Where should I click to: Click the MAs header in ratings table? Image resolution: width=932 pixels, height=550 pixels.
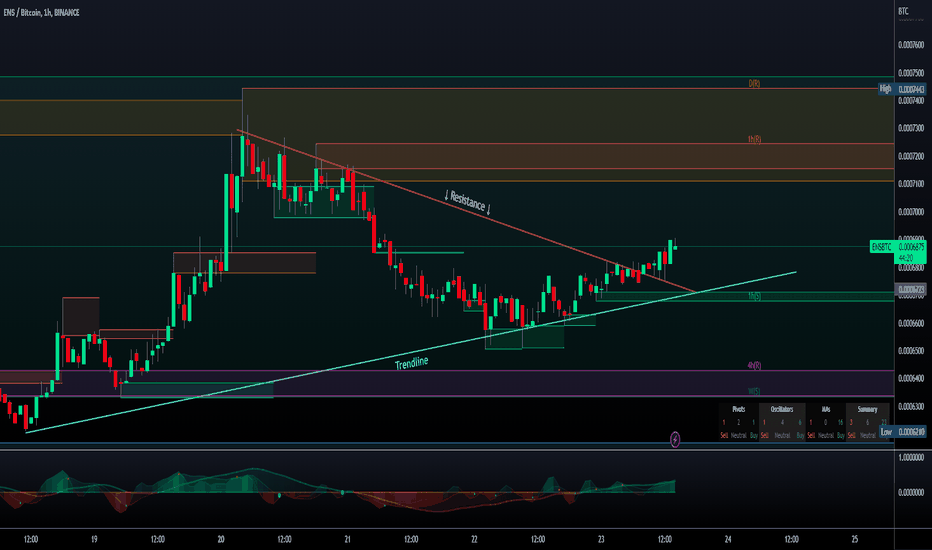(x=826, y=409)
